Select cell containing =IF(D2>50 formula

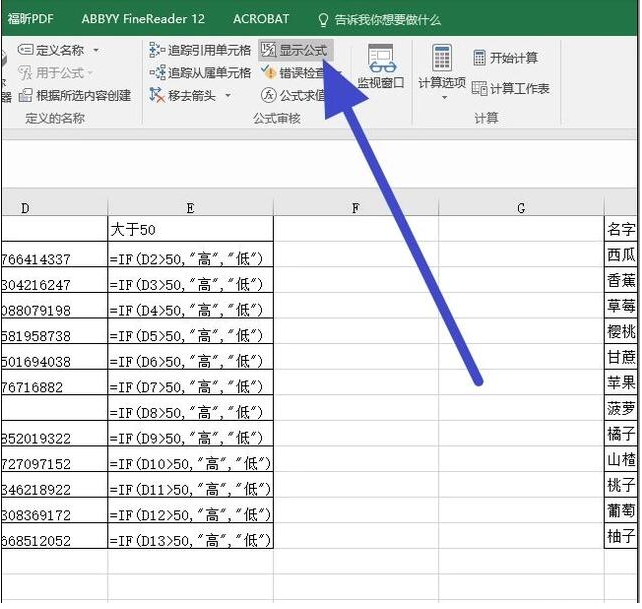[x=190, y=259]
